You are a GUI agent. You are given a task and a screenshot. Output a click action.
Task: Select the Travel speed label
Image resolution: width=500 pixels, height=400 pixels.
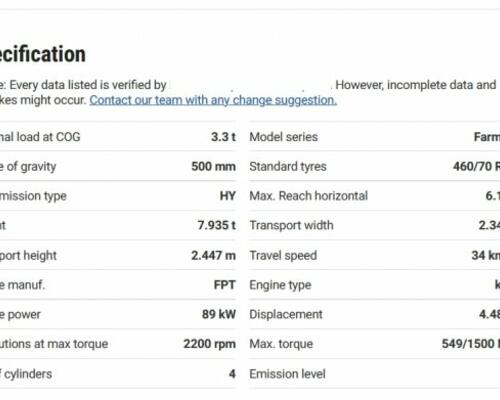pos(283,255)
